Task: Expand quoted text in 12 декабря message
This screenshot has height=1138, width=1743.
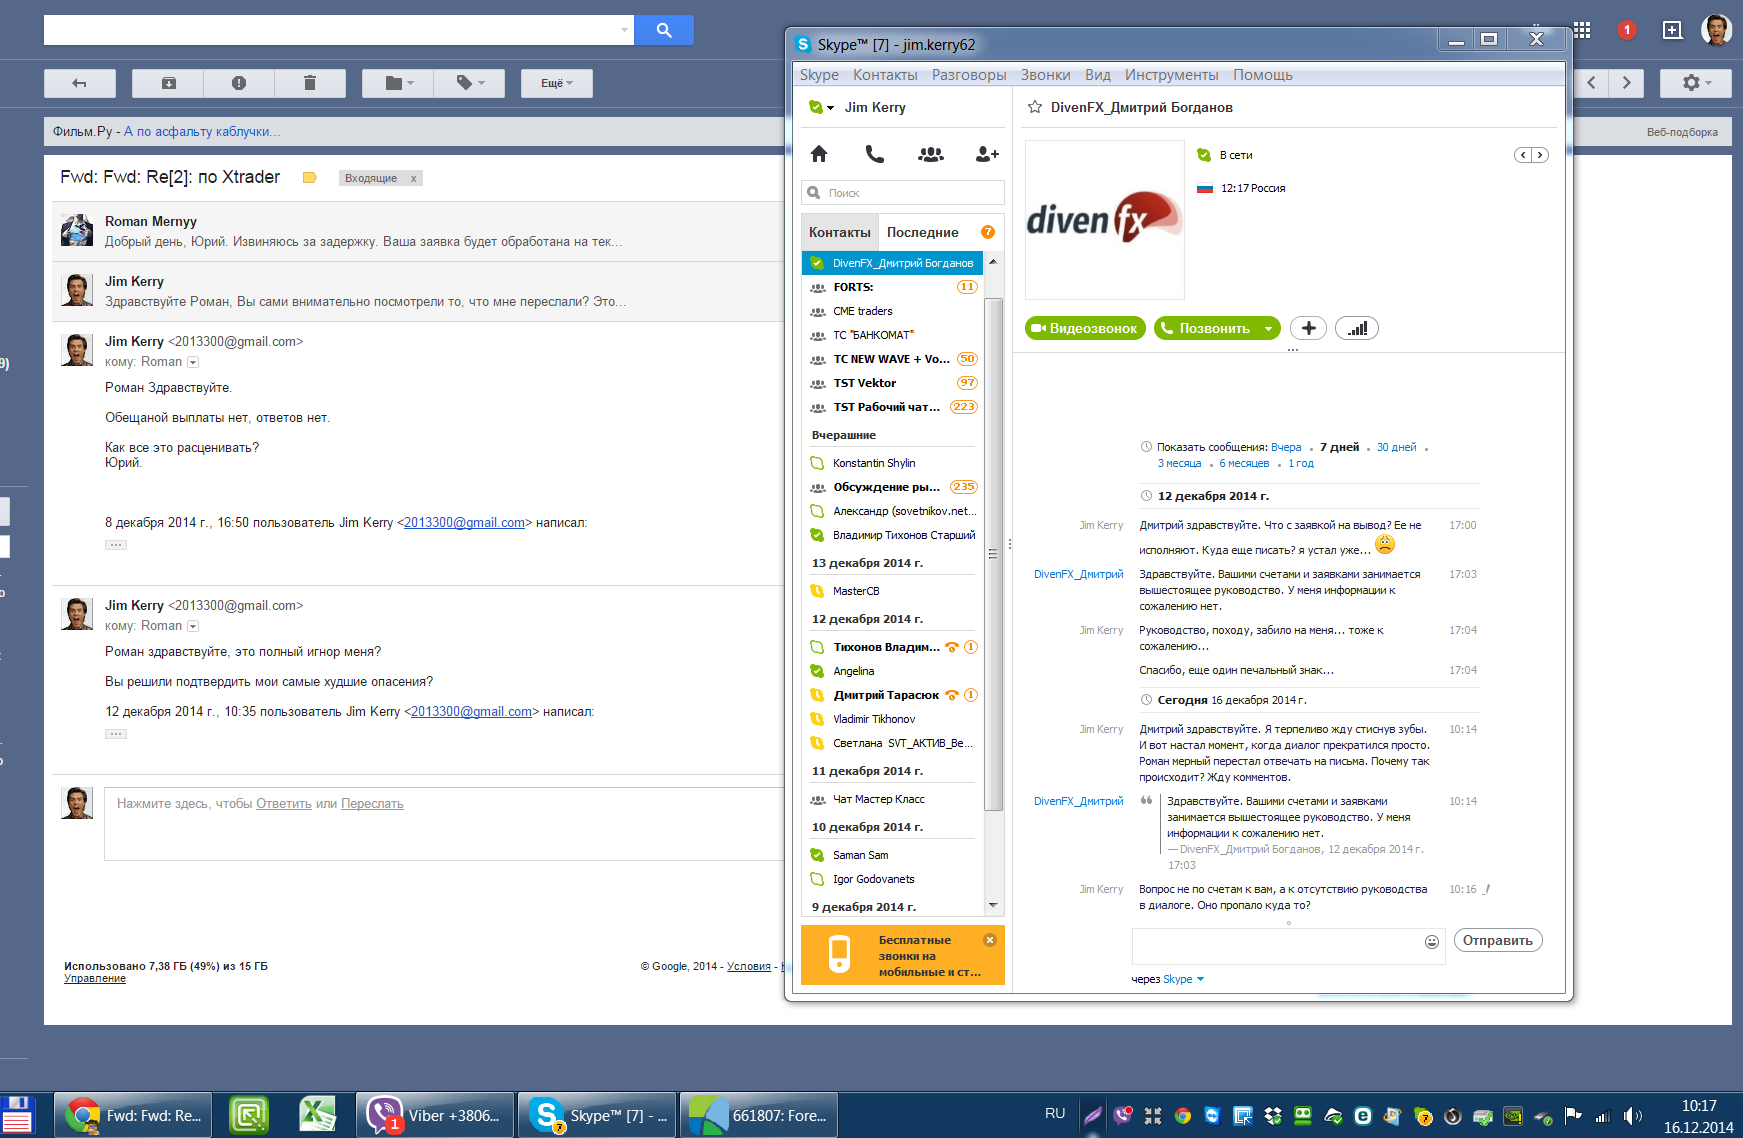Action: pyautogui.click(x=116, y=734)
